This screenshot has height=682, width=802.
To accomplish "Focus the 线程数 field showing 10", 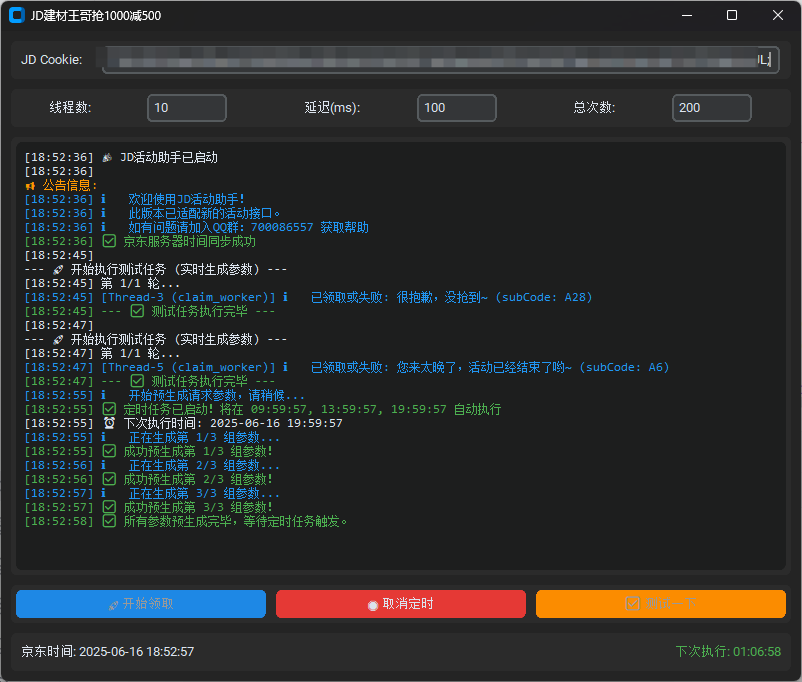I will coord(186,108).
